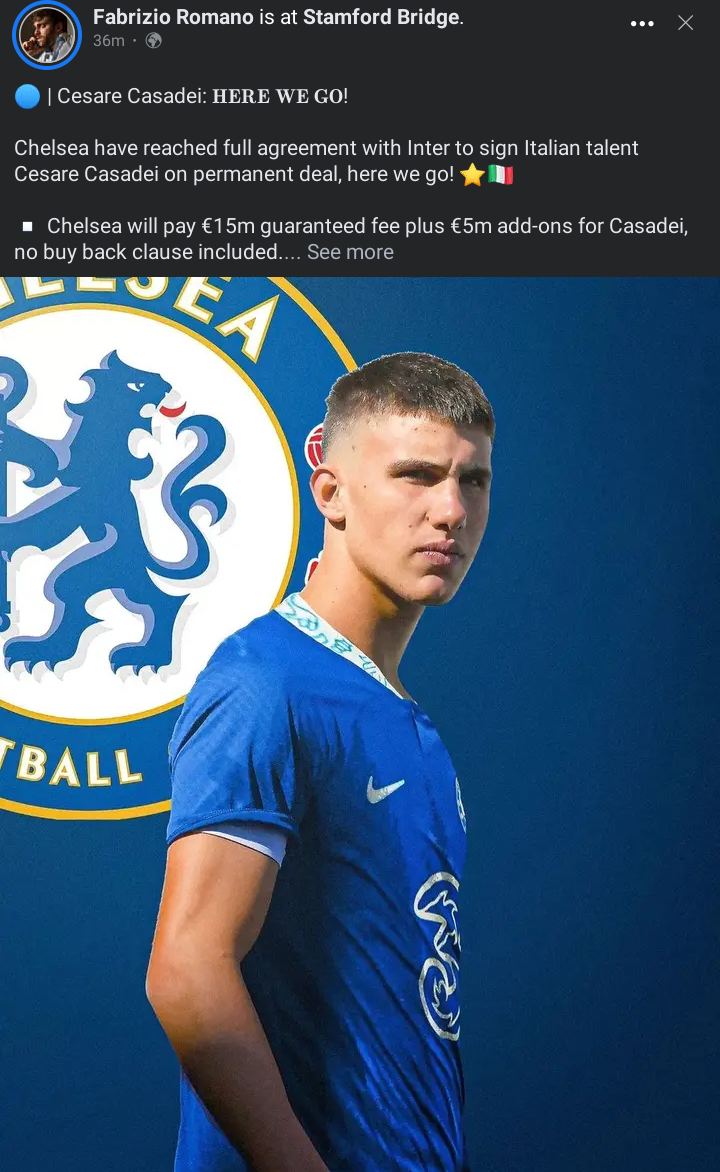Click the 36m post timestamp
Viewport: 720px width, 1172px height.
point(108,41)
